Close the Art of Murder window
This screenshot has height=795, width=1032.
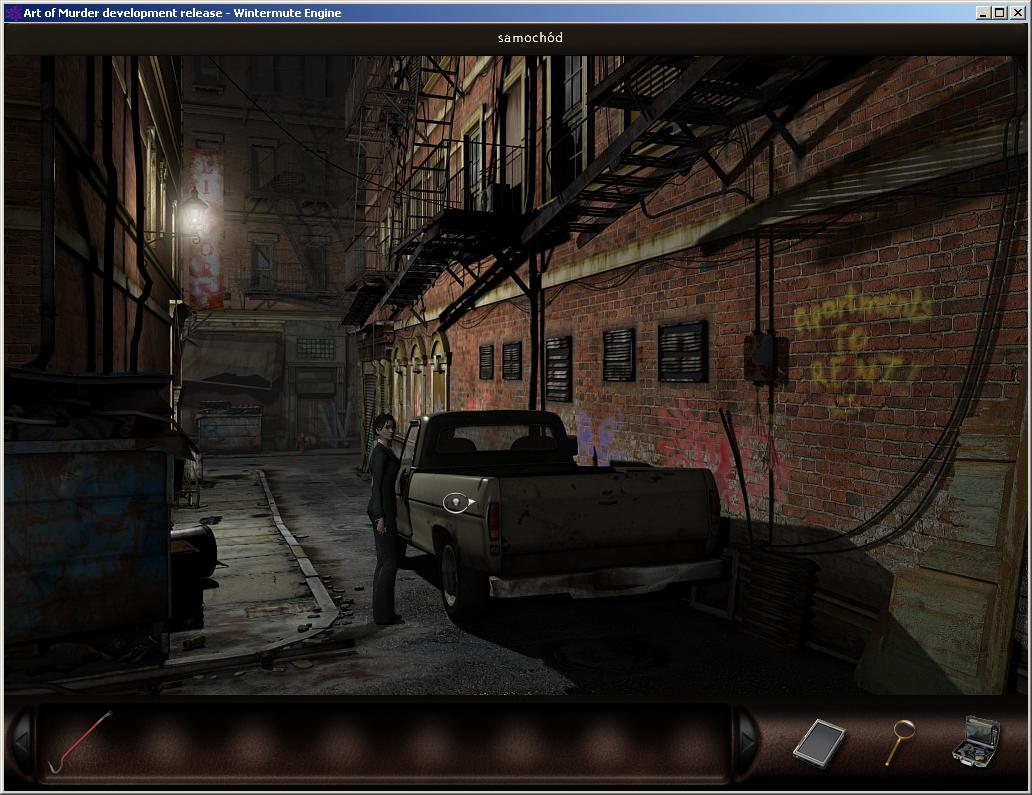1016,13
